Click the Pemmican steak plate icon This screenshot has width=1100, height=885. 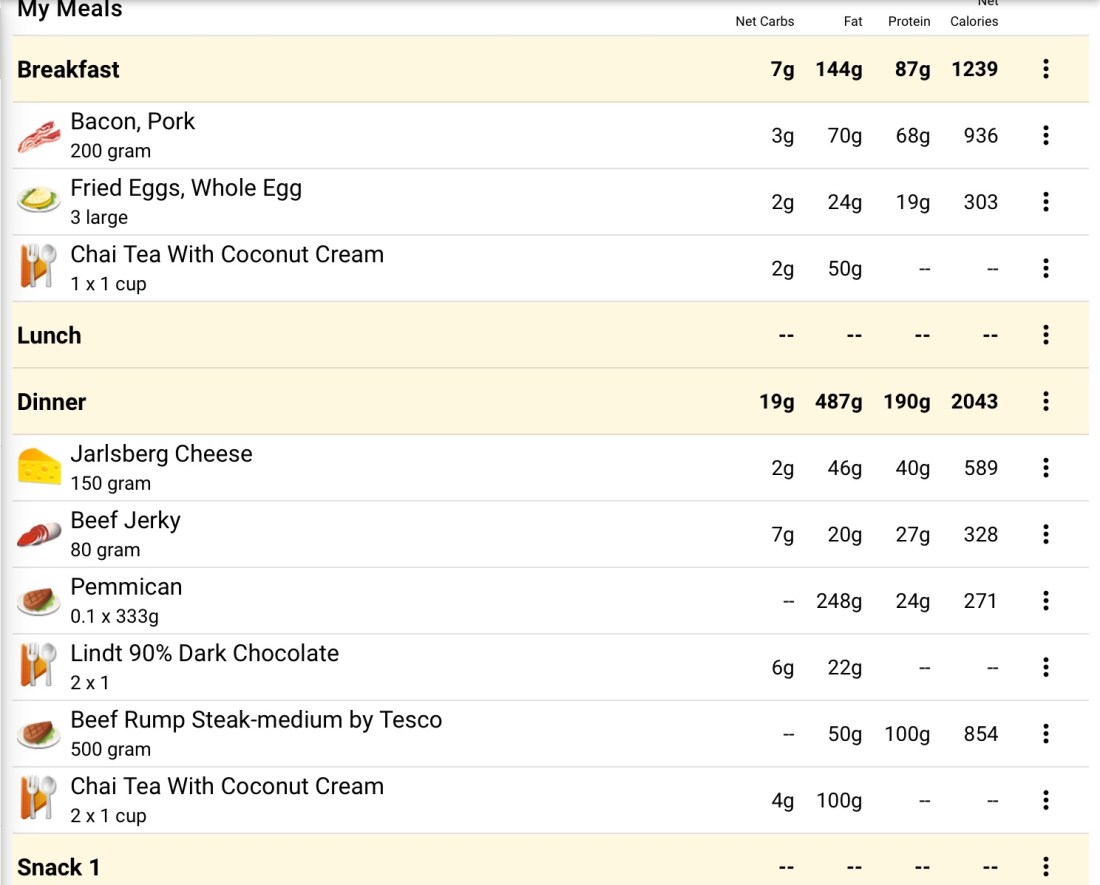pos(39,600)
